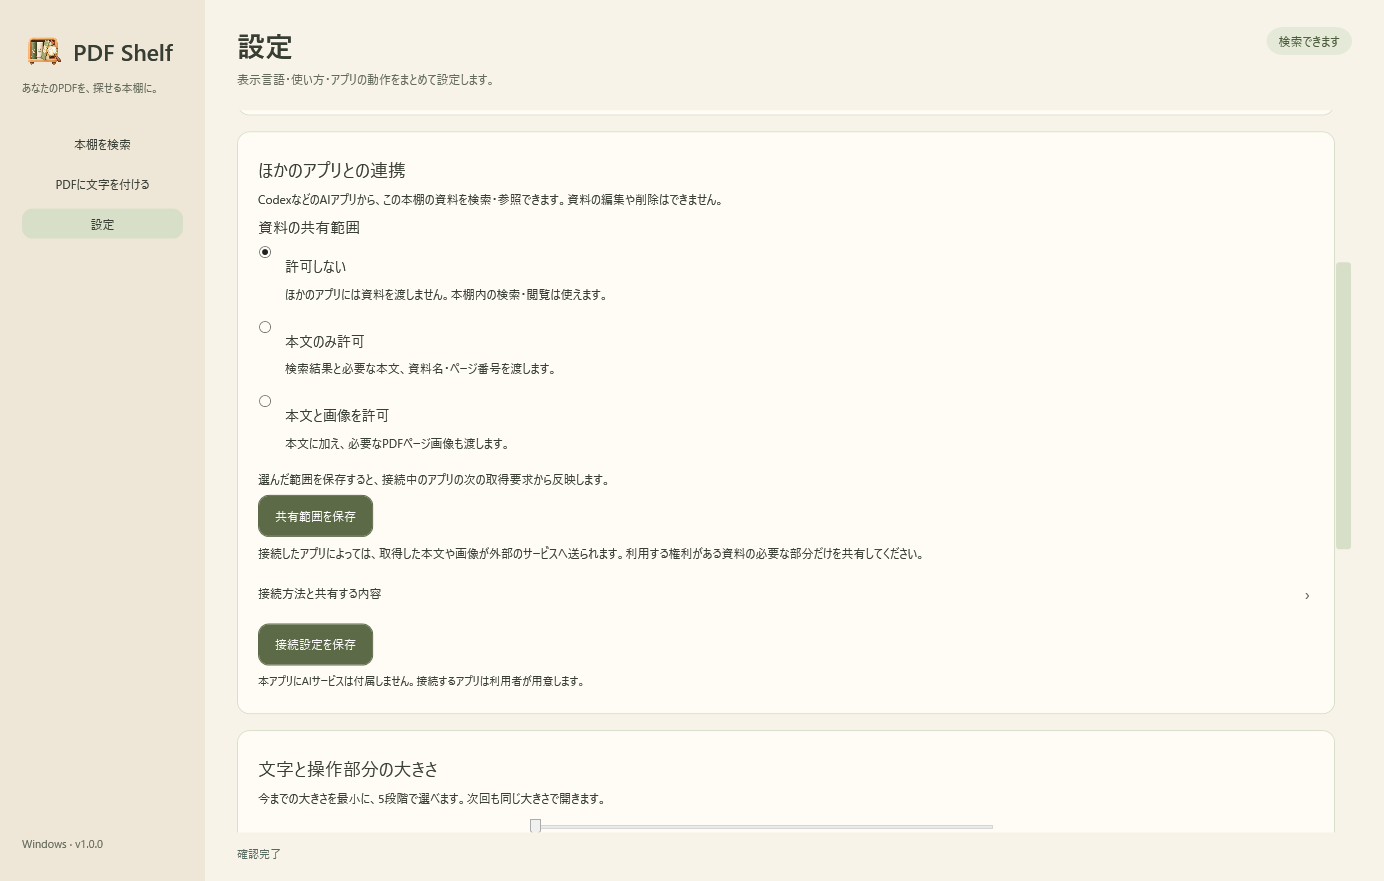Click the 文字と操作部分の大きさ heading

(348, 769)
